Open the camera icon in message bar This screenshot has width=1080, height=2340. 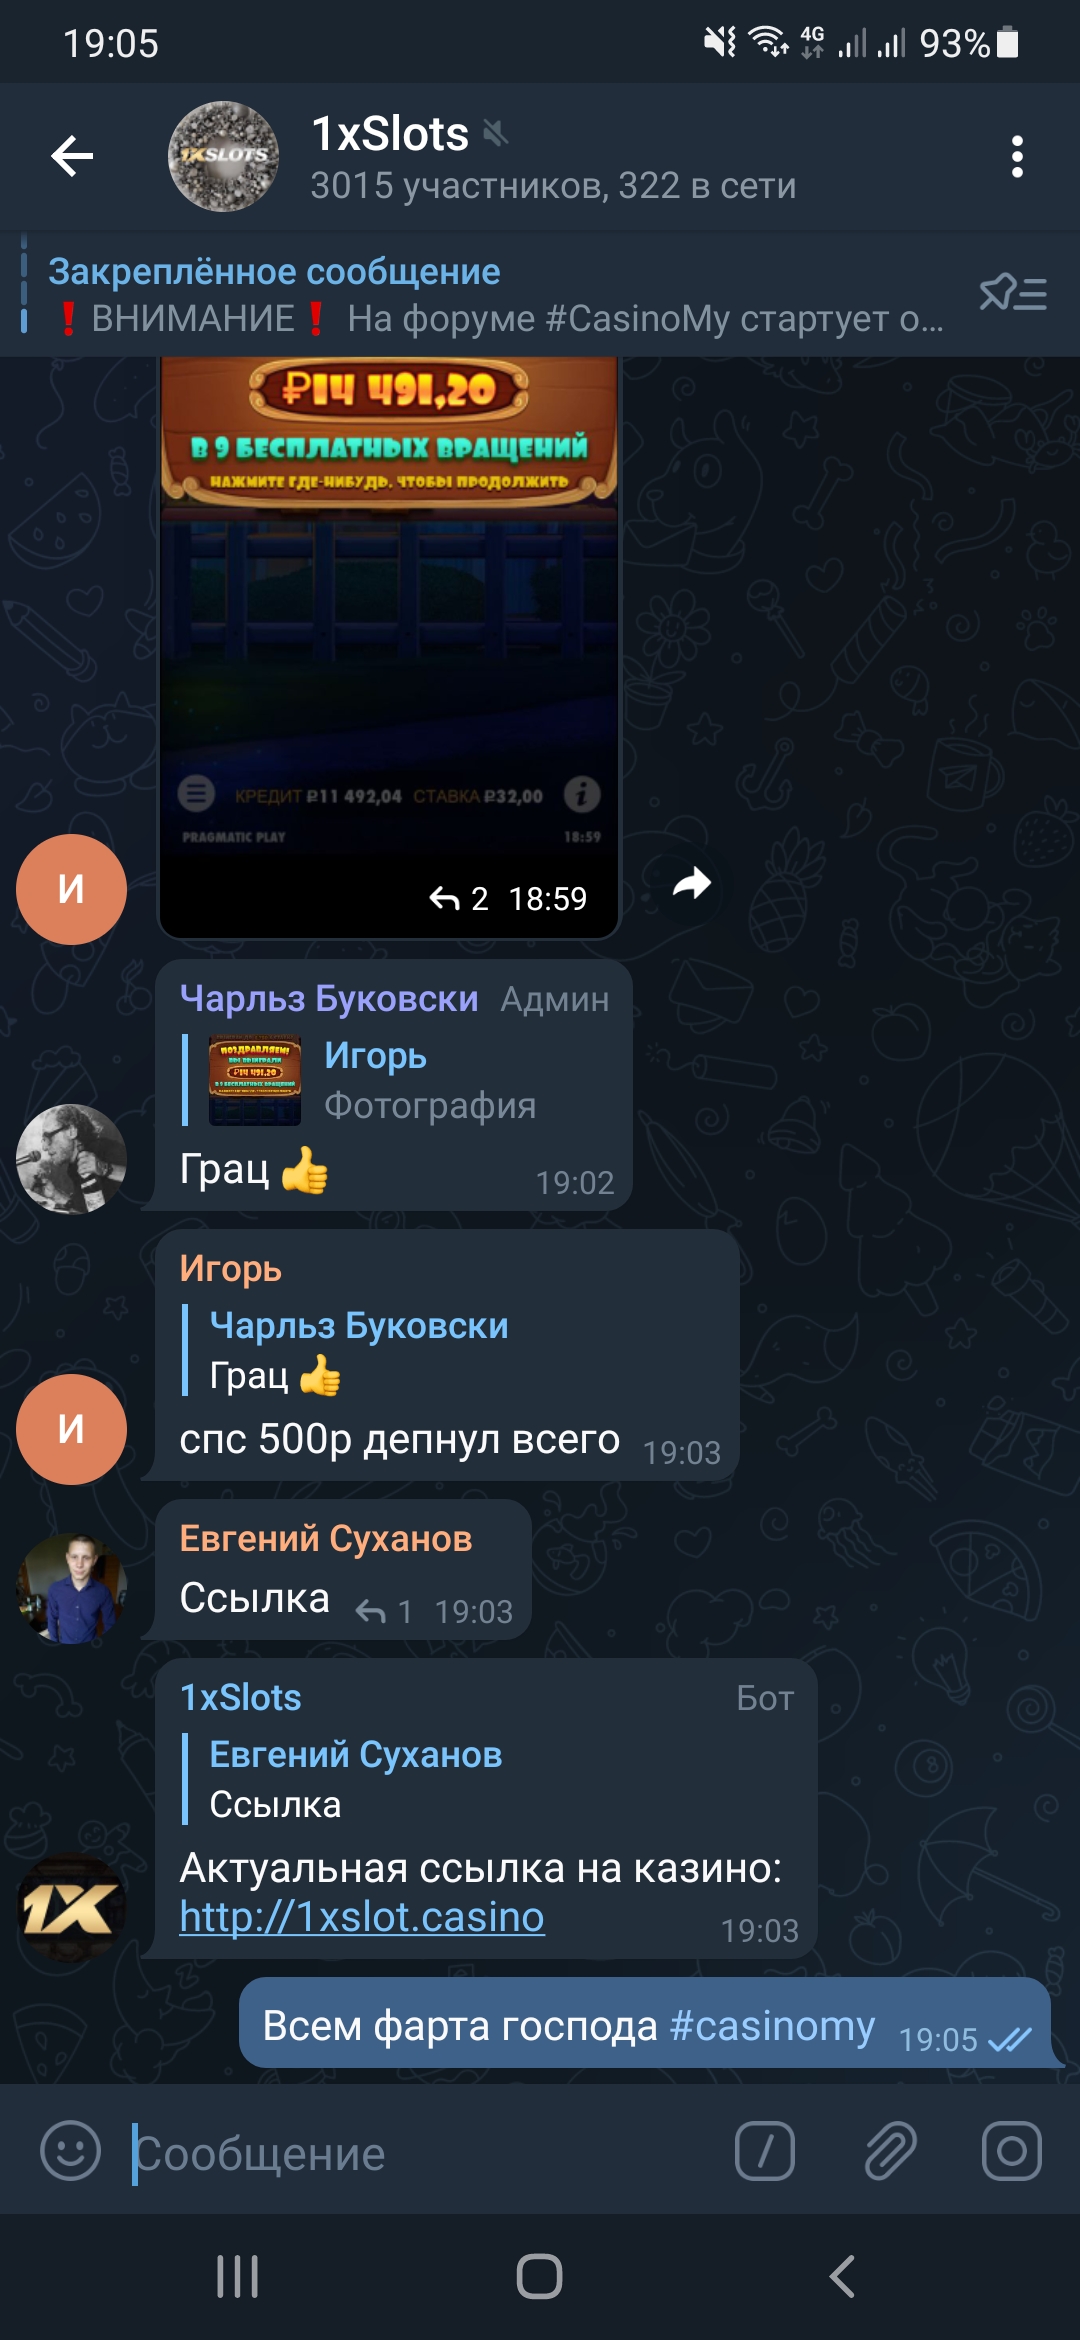(x=1011, y=2151)
